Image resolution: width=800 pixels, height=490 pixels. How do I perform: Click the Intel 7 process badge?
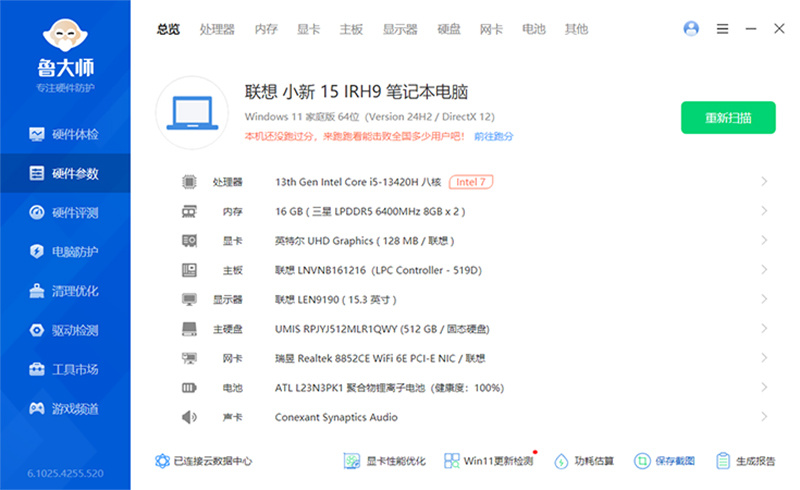pos(471,182)
